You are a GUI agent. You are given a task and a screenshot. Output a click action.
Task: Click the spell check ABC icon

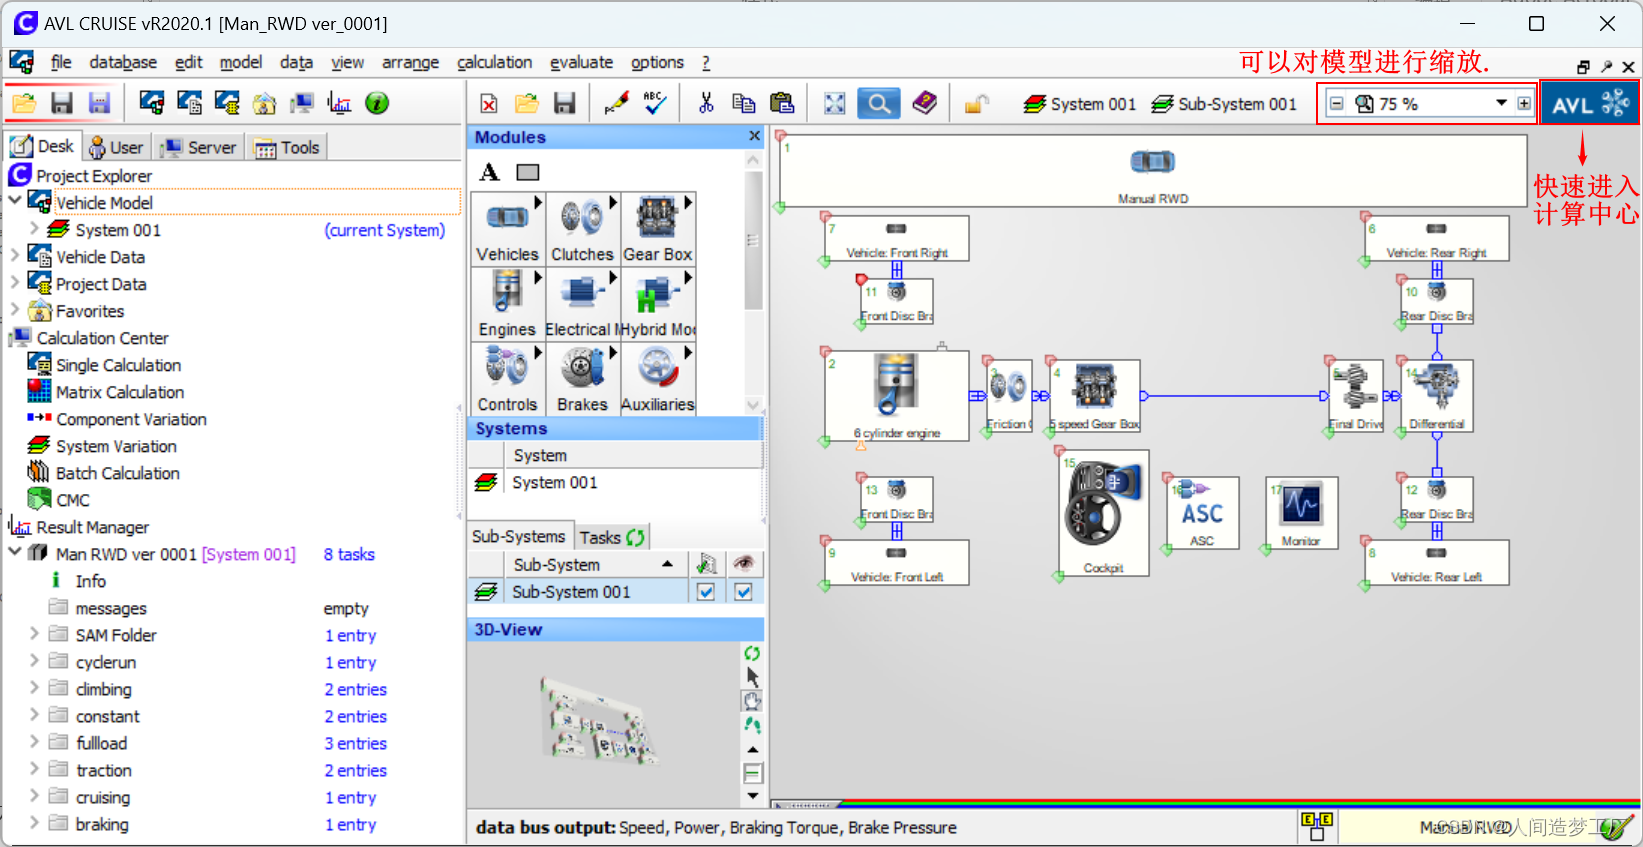coord(655,103)
